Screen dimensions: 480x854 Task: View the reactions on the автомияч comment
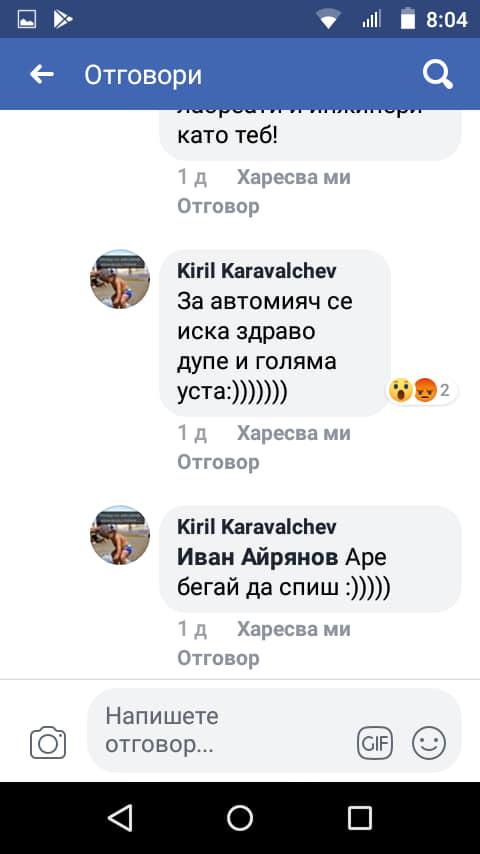pyautogui.click(x=422, y=390)
